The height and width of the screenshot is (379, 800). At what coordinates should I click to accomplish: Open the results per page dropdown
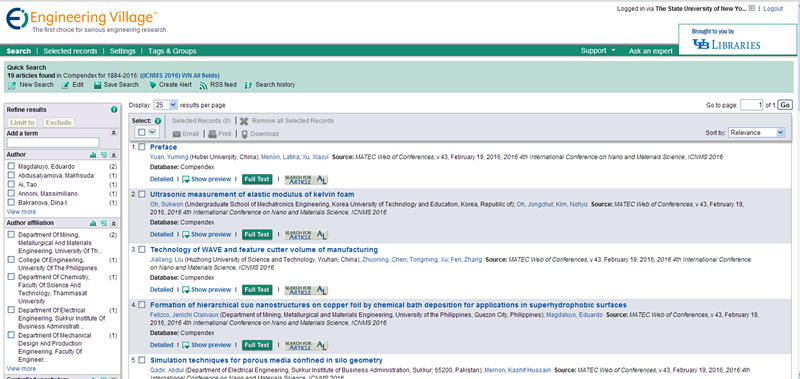(166, 105)
